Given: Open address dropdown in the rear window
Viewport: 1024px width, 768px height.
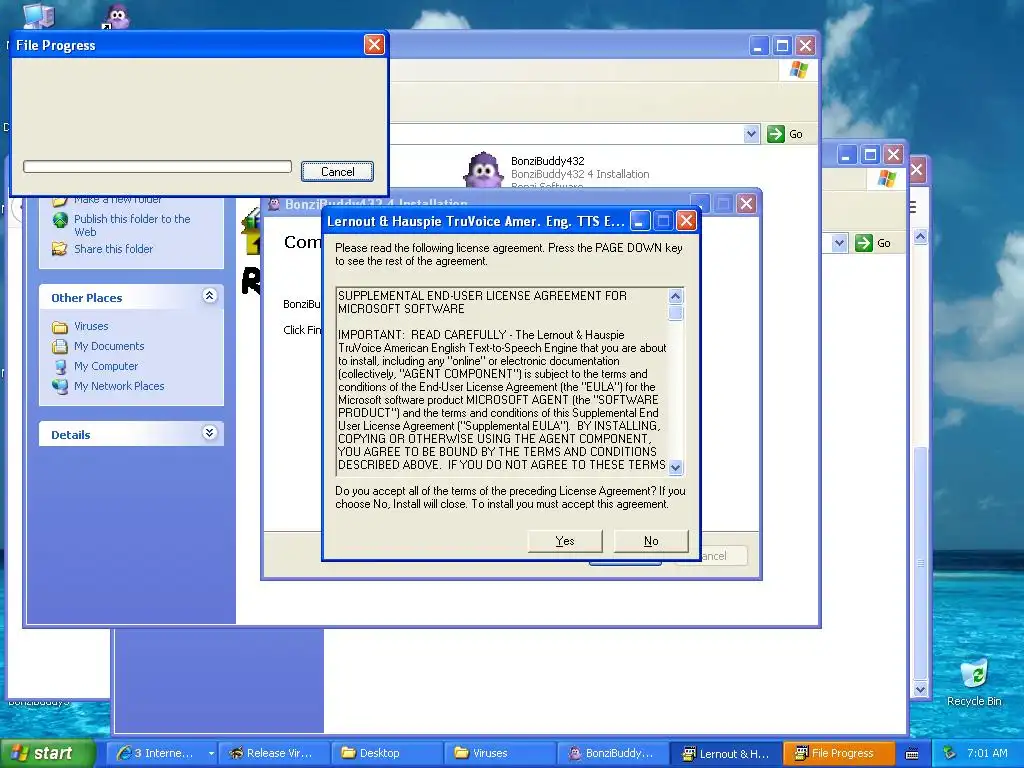Looking at the screenshot, I should click(x=839, y=243).
